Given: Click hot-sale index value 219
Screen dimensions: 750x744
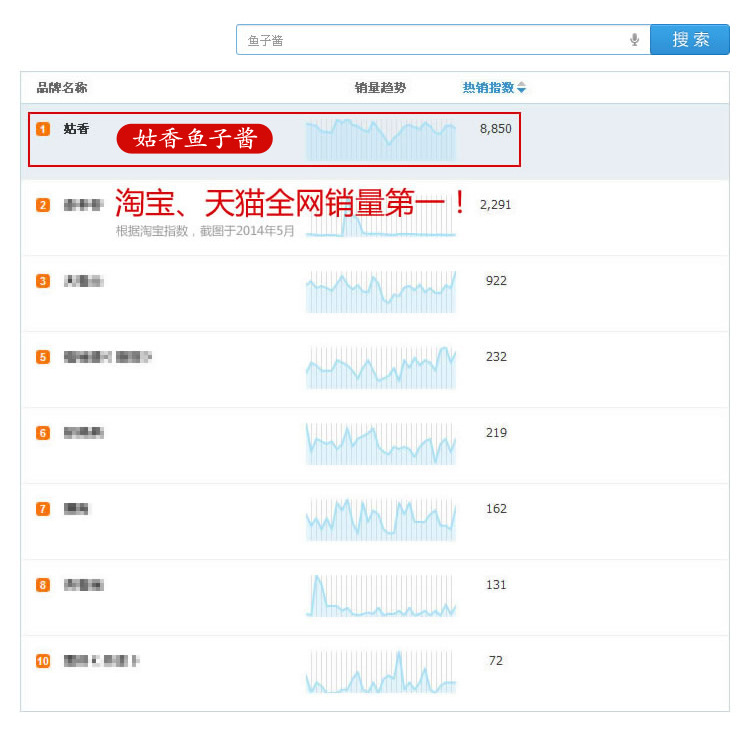Looking at the screenshot, I should click(496, 433).
